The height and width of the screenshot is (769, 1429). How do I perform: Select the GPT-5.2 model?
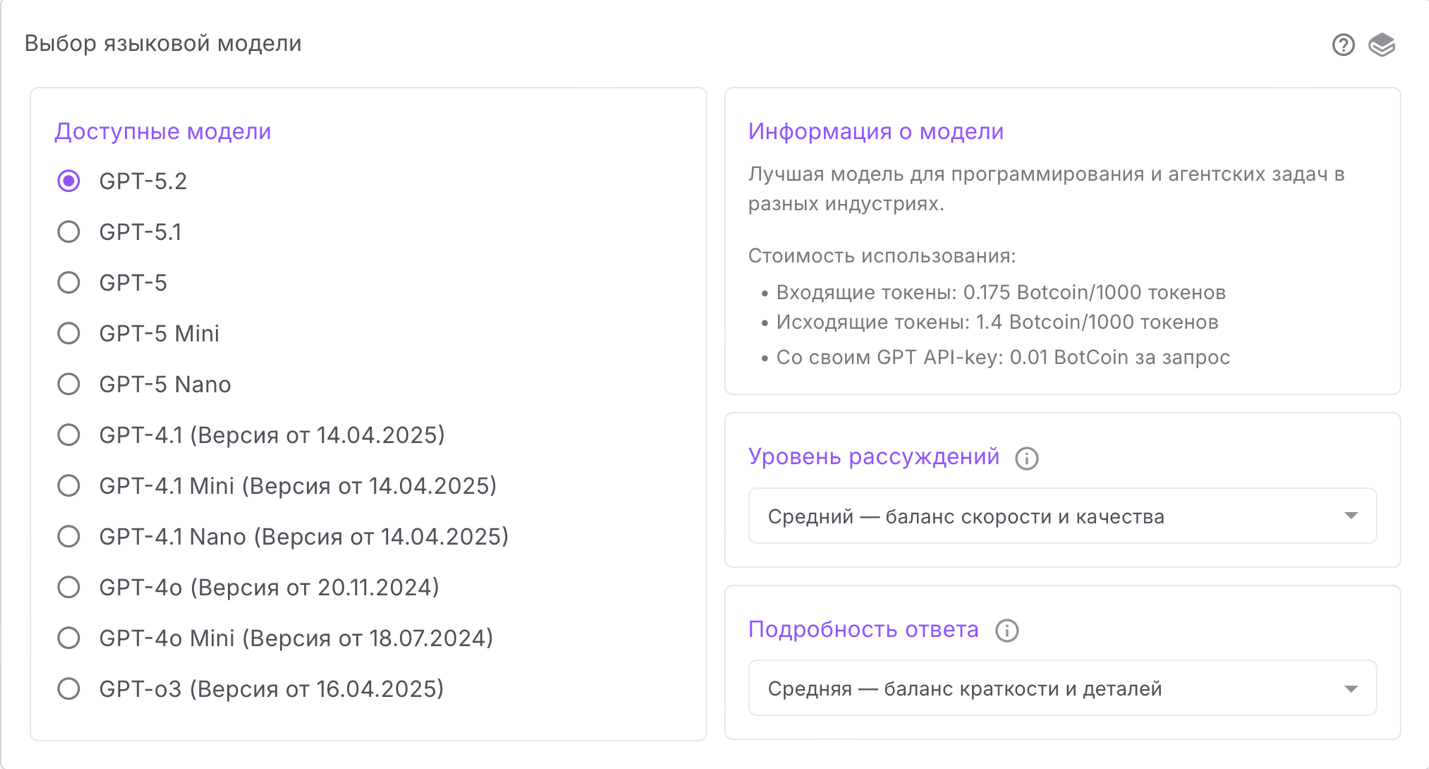[68, 181]
